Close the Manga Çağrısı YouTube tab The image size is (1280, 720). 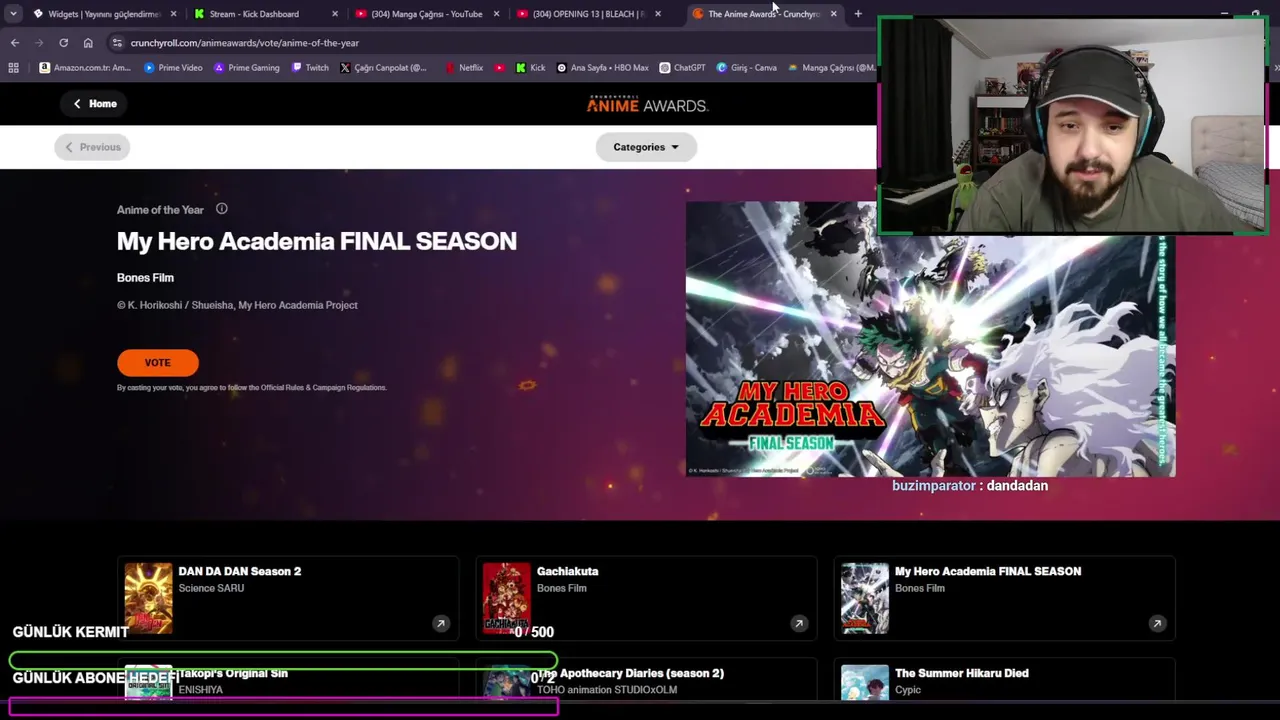pos(496,14)
